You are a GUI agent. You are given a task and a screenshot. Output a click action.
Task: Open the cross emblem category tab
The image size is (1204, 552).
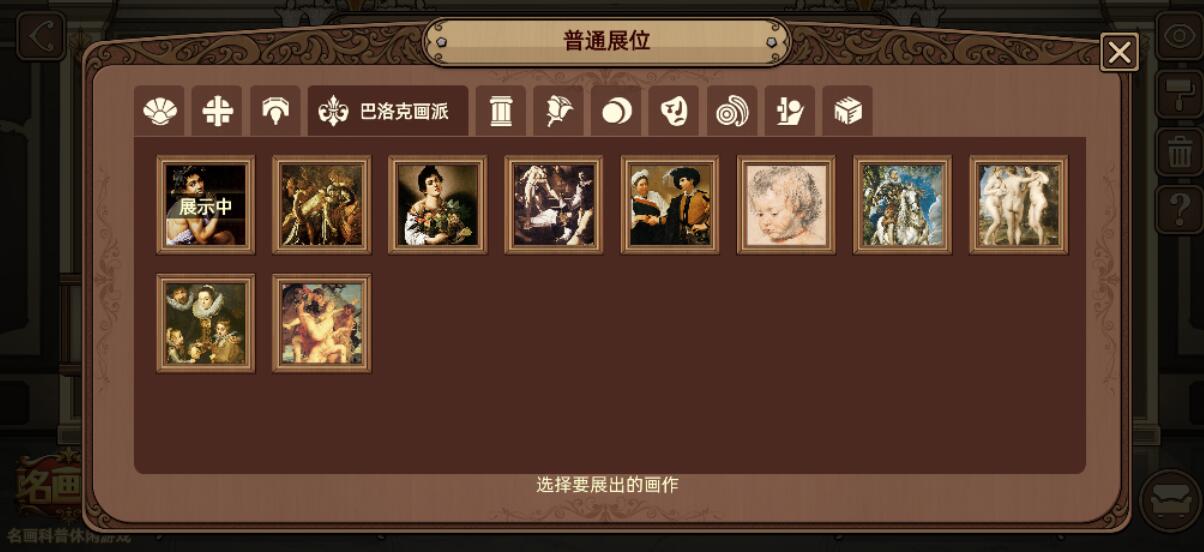tap(217, 112)
